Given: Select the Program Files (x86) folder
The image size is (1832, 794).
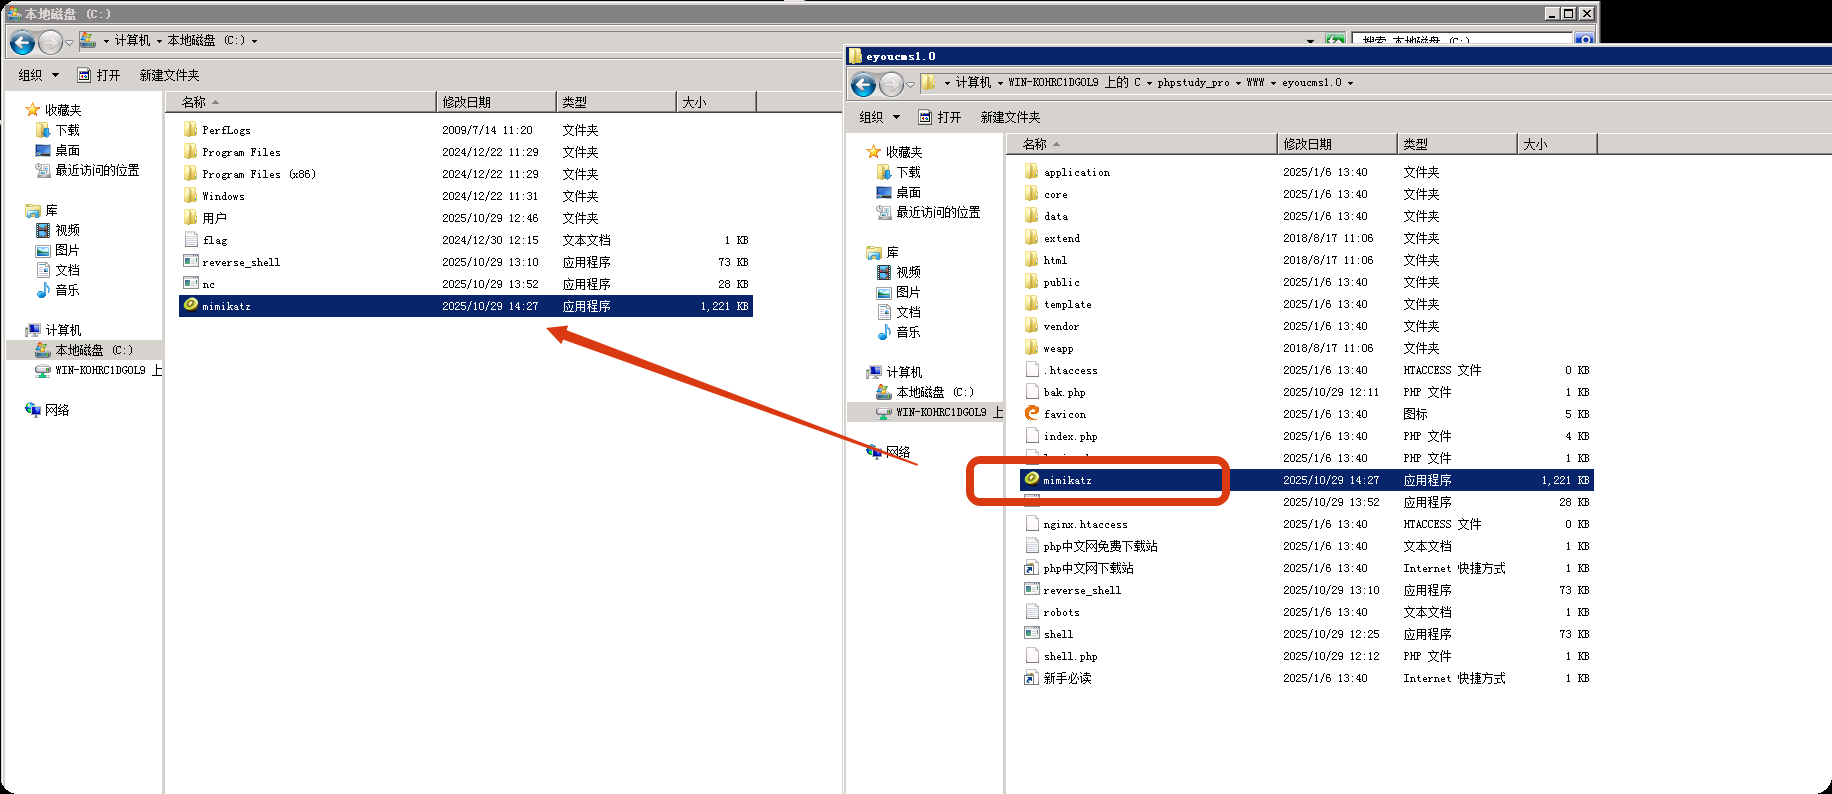Looking at the screenshot, I should pyautogui.click(x=258, y=174).
